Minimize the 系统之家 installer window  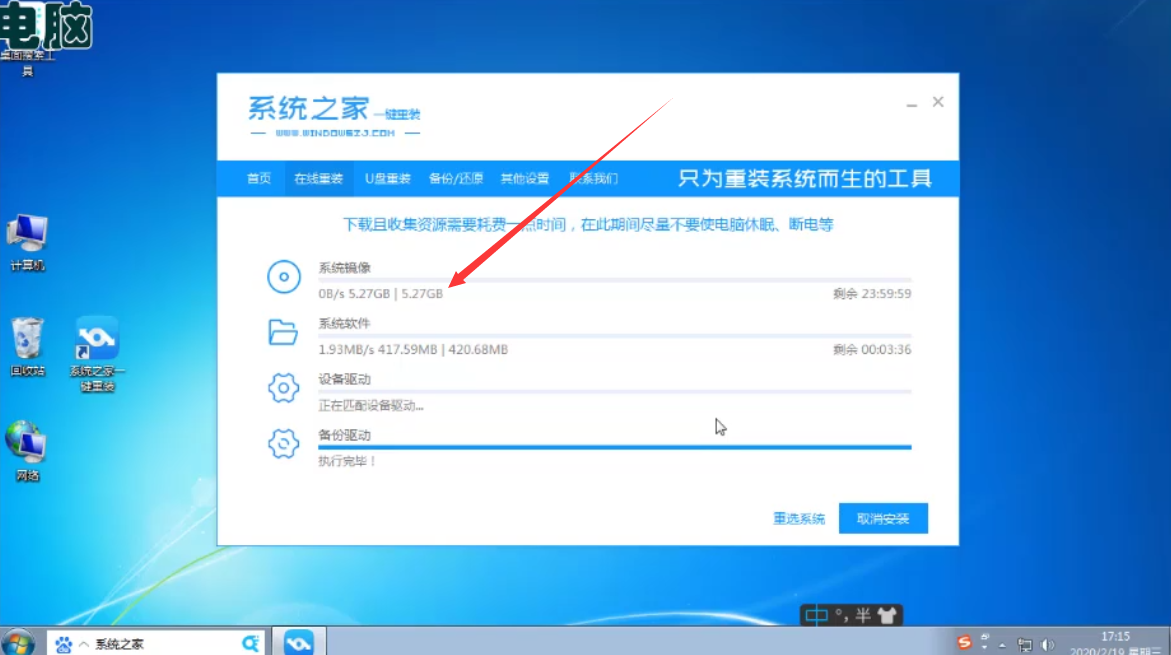pyautogui.click(x=912, y=104)
